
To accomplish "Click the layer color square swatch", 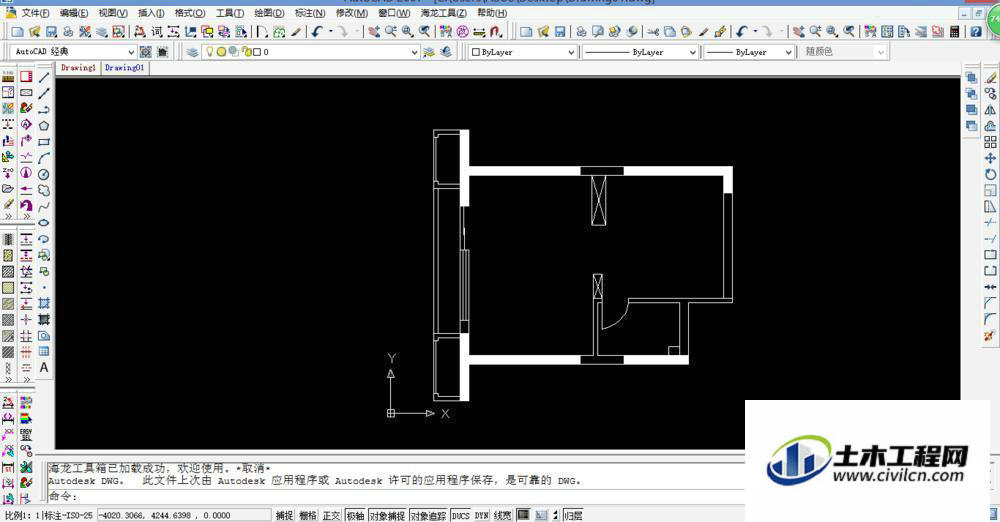I will point(256,52).
